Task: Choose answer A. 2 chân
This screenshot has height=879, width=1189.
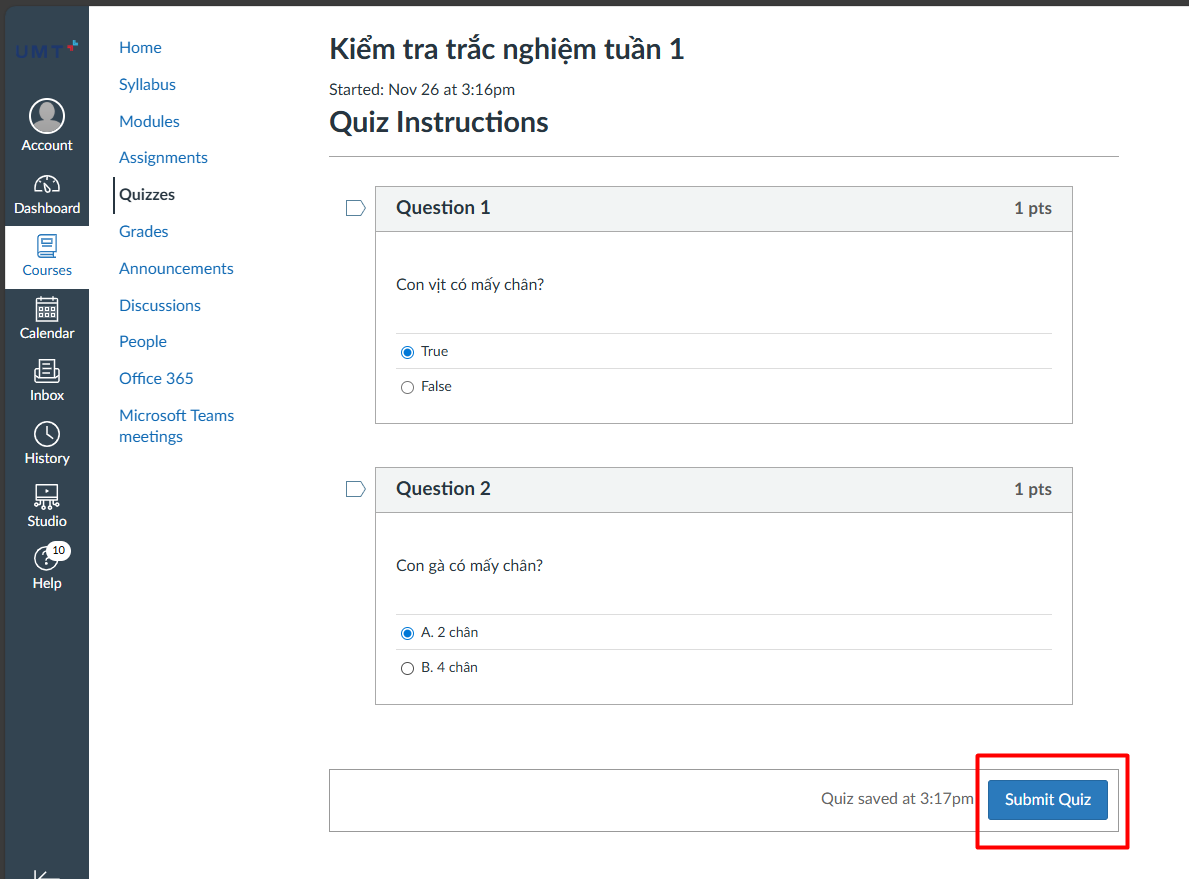Action: pos(407,633)
